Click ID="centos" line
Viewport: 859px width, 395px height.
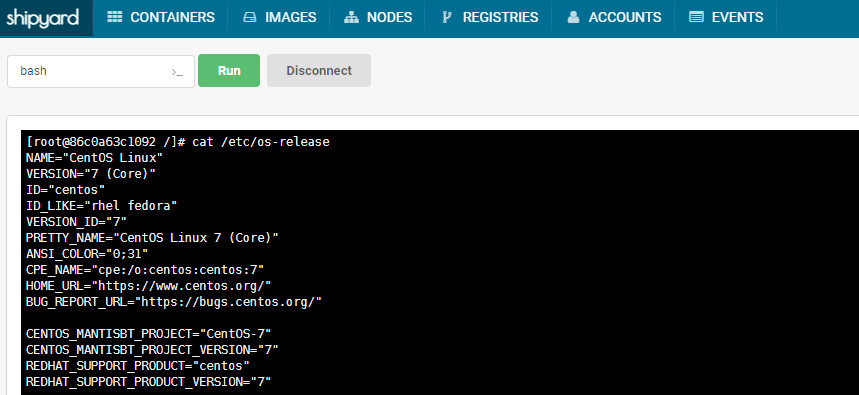click(65, 190)
